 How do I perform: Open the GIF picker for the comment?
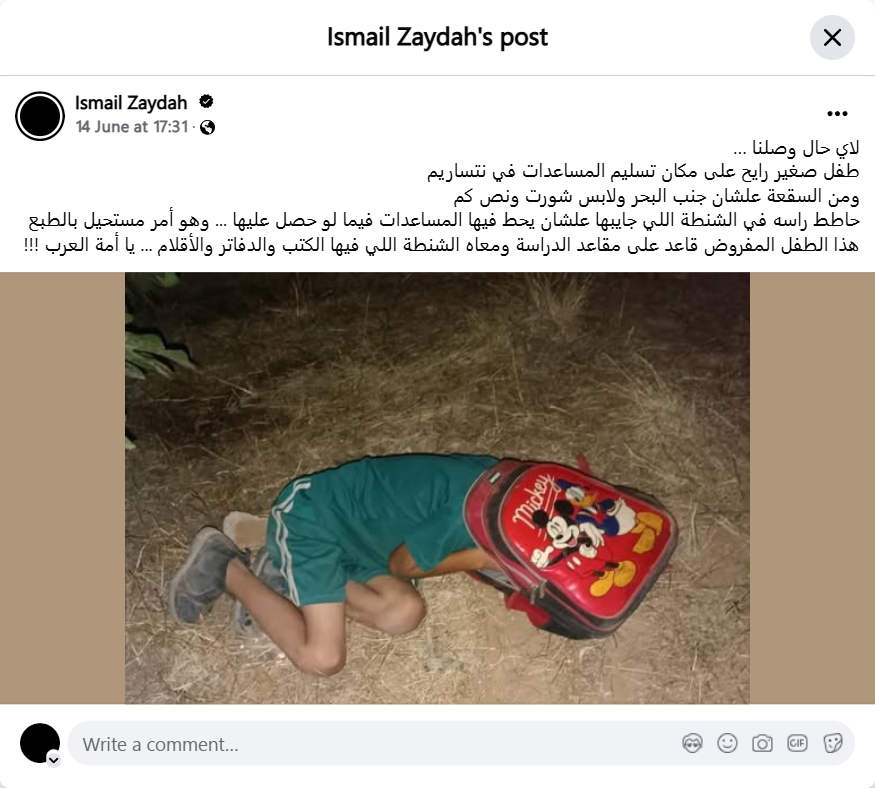coord(797,743)
